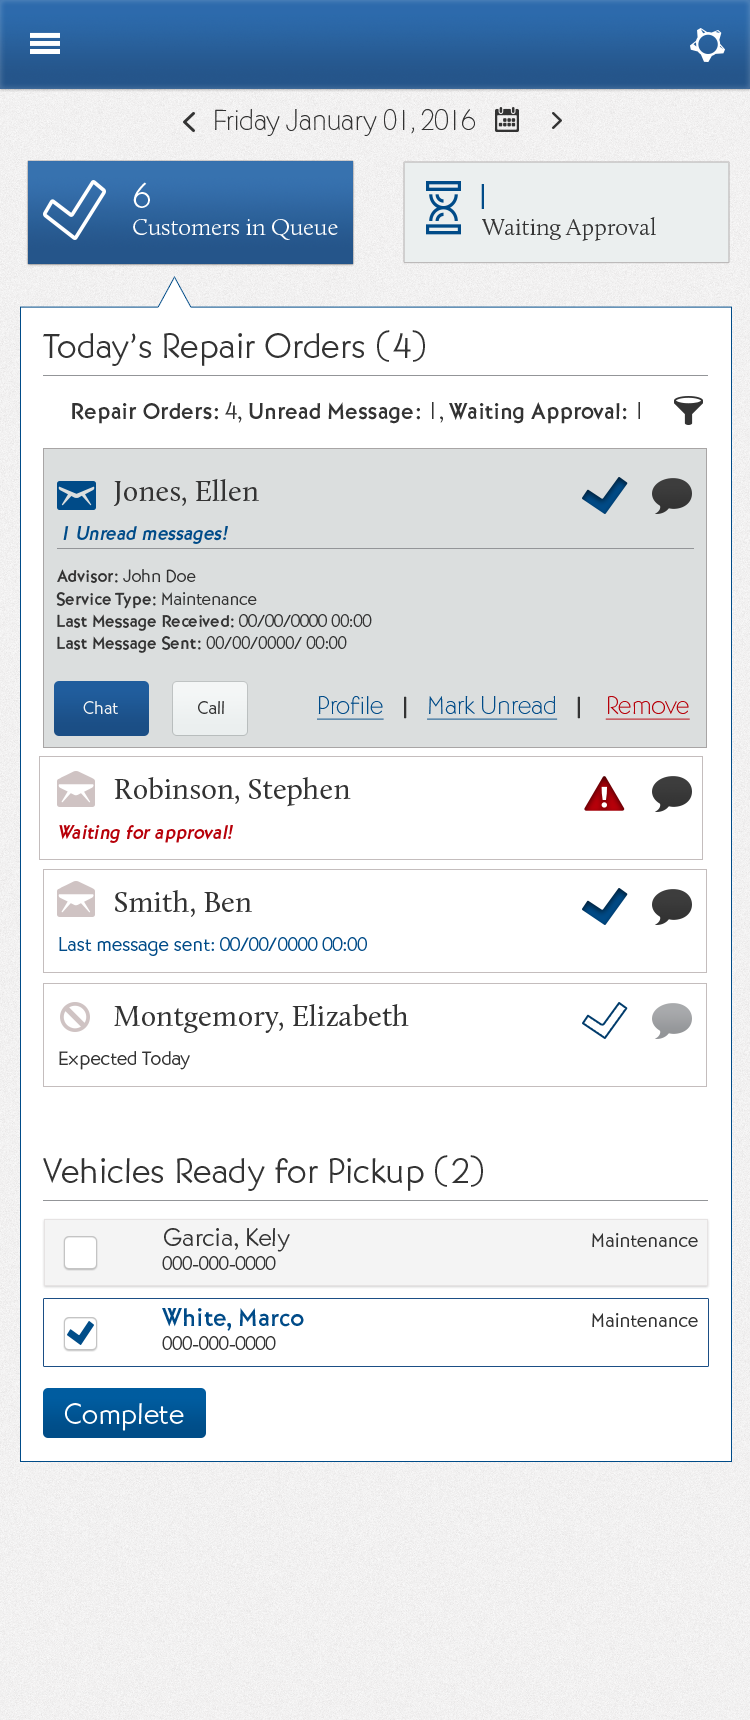This screenshot has width=750, height=1720.
Task: Select the Customers in Queue tab
Action: coord(190,213)
